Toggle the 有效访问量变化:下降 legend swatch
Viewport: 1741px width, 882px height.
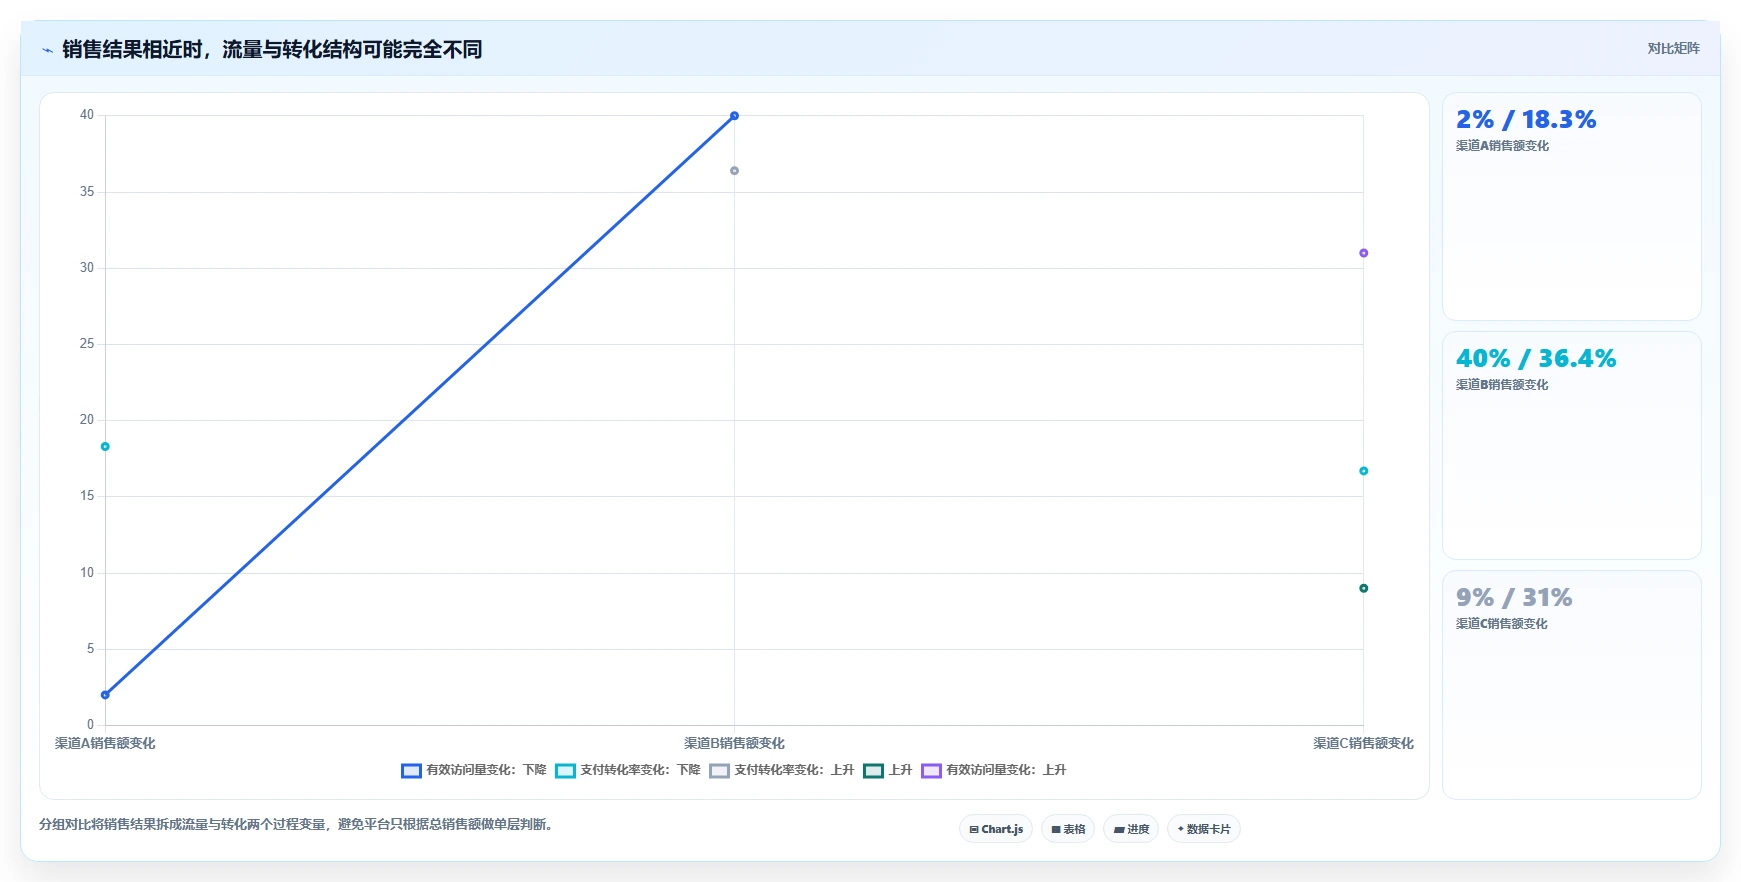(411, 771)
